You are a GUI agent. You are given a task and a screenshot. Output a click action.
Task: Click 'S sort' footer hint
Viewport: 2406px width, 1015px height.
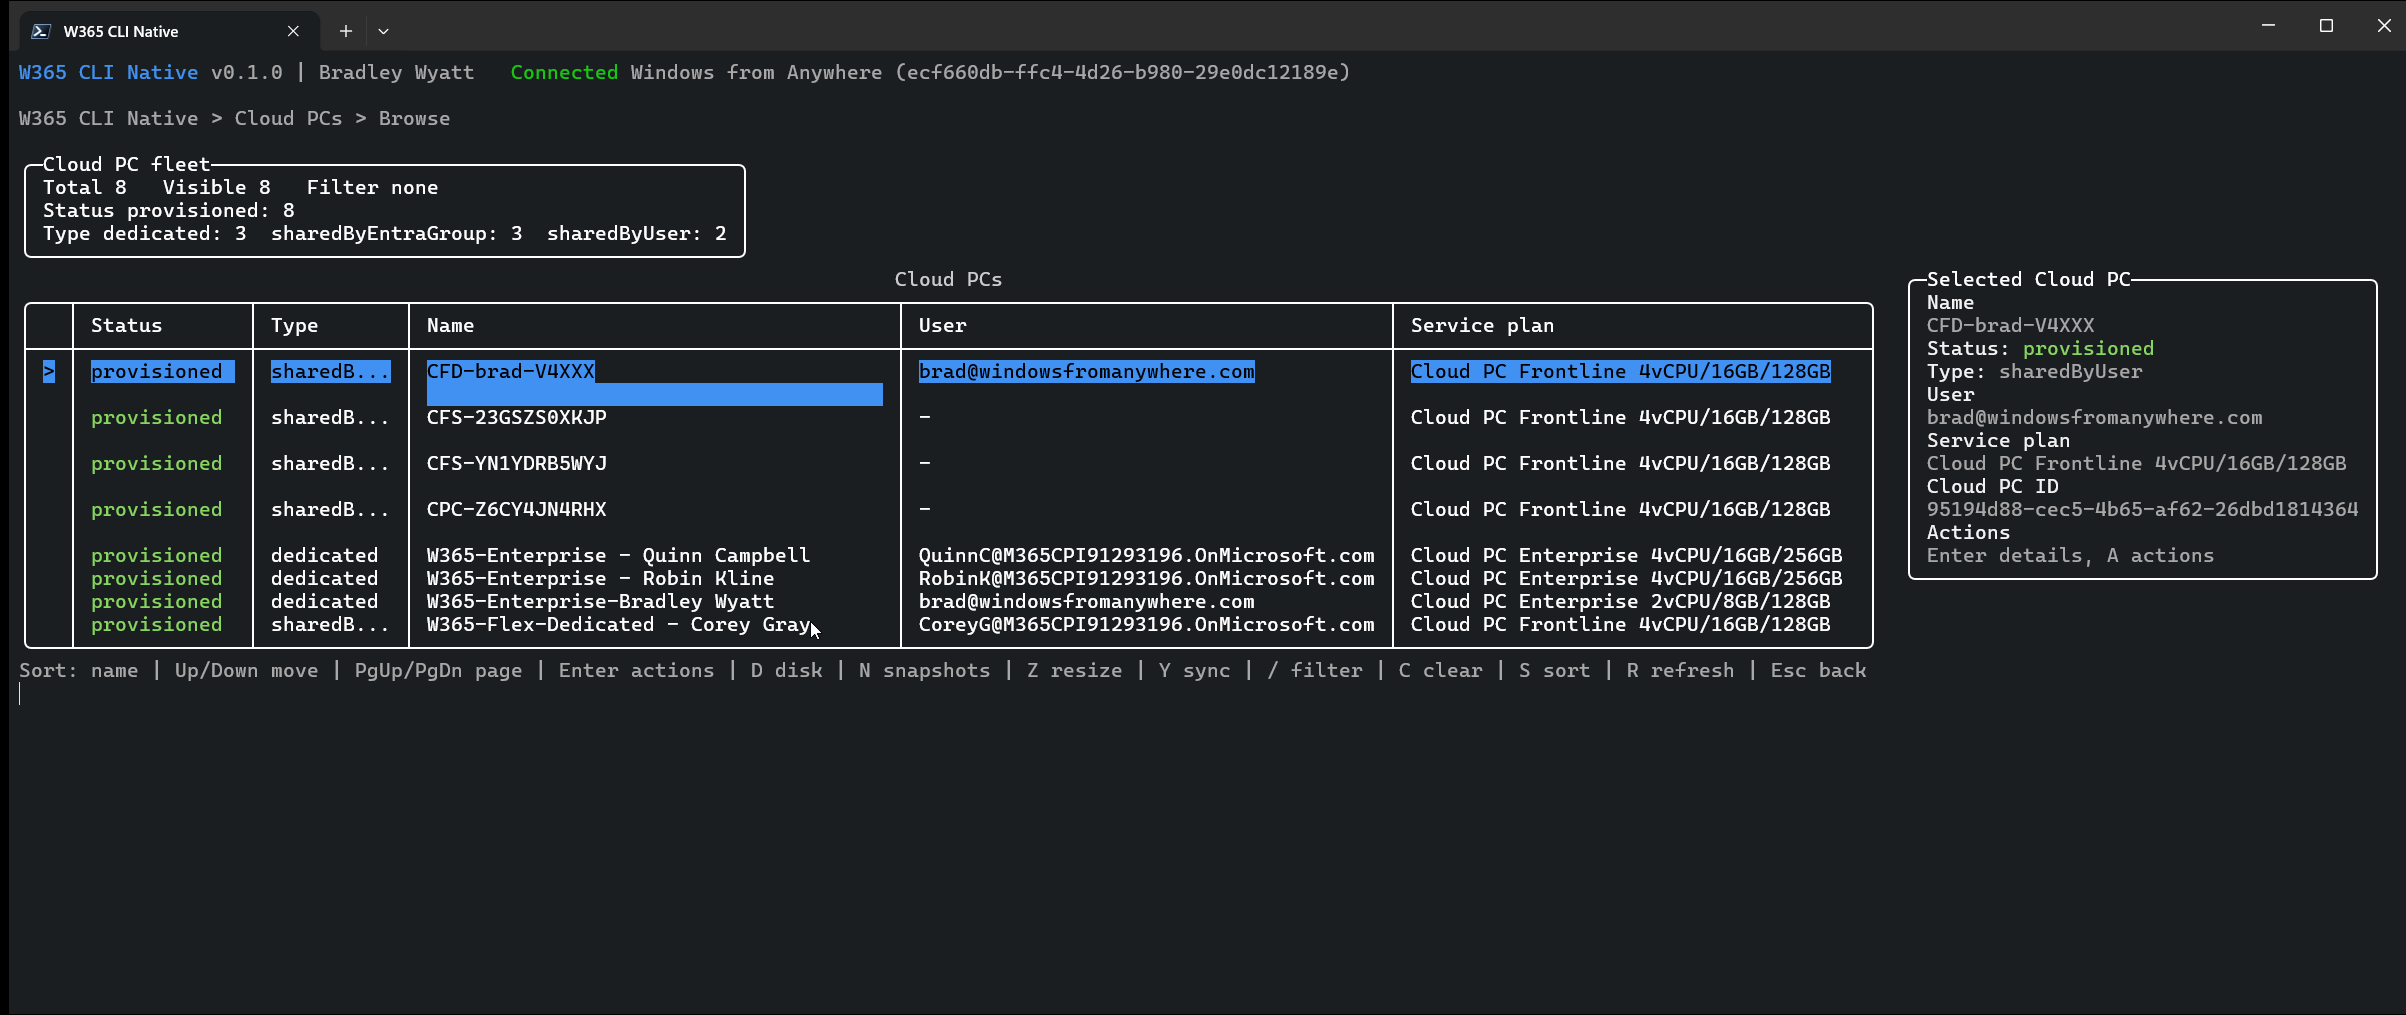(1554, 671)
